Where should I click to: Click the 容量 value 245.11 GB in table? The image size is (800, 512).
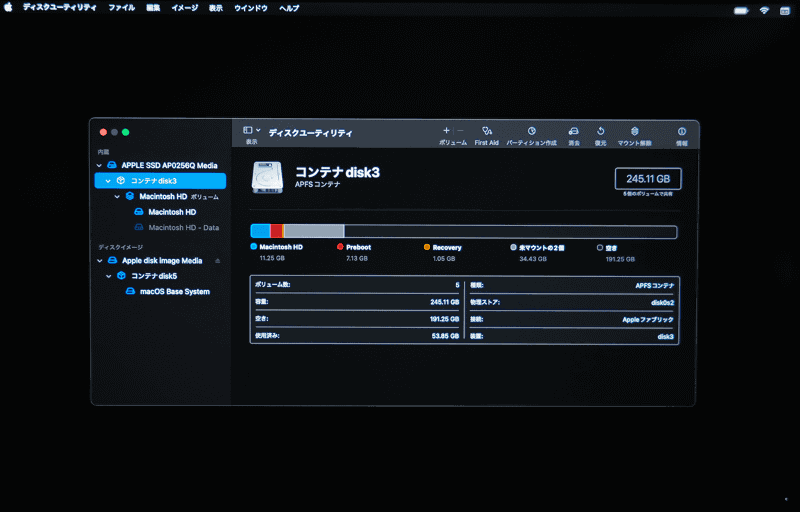click(444, 302)
